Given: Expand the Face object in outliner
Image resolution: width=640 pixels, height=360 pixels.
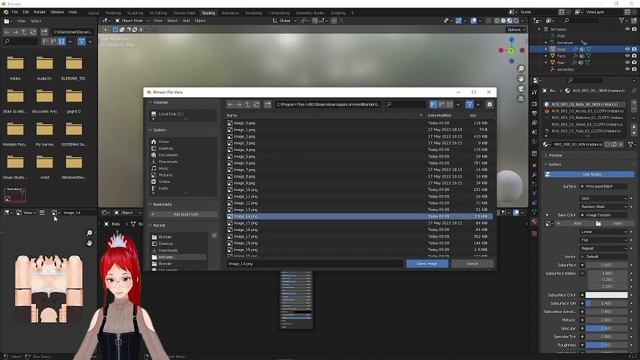Looking at the screenshot, I should [x=546, y=56].
